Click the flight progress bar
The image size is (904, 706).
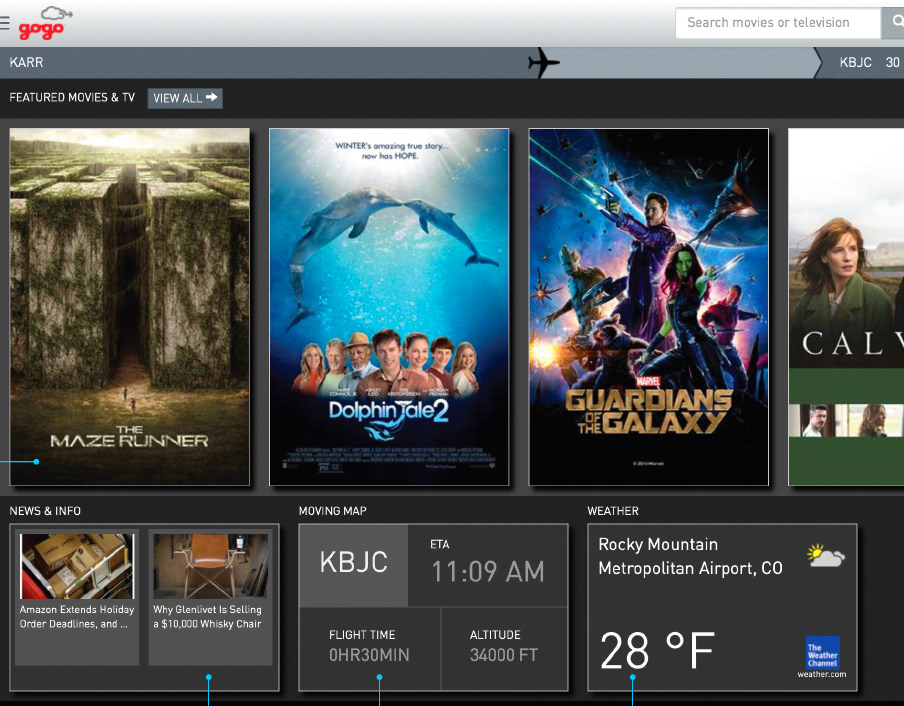pyautogui.click(x=410, y=62)
